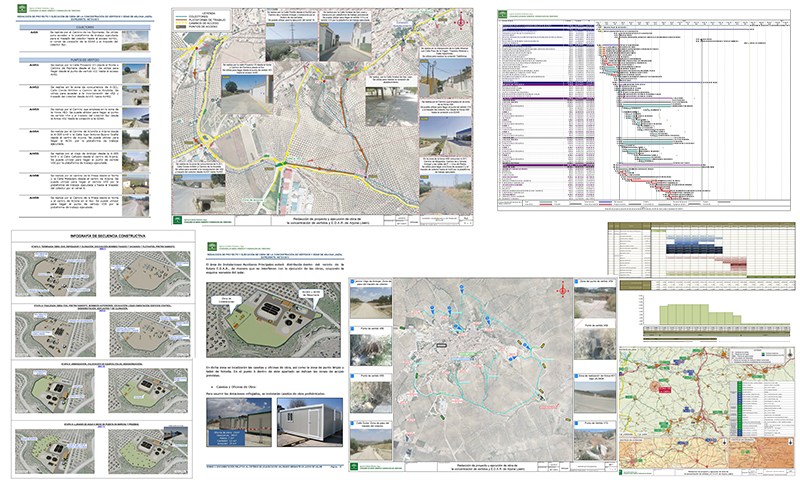Image resolution: width=800 pixels, height=480 pixels.
Task: Click the green logo in access roads map title block
Action: click(178, 220)
